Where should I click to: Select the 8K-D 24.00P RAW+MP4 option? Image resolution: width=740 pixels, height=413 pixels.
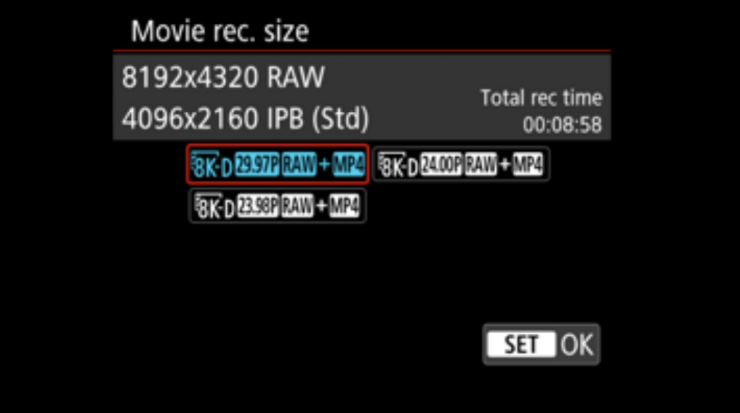coord(461,165)
